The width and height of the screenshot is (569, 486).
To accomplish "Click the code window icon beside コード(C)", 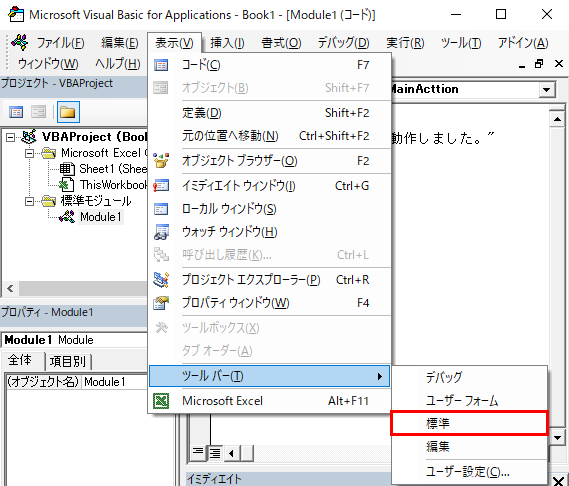I will 161,65.
